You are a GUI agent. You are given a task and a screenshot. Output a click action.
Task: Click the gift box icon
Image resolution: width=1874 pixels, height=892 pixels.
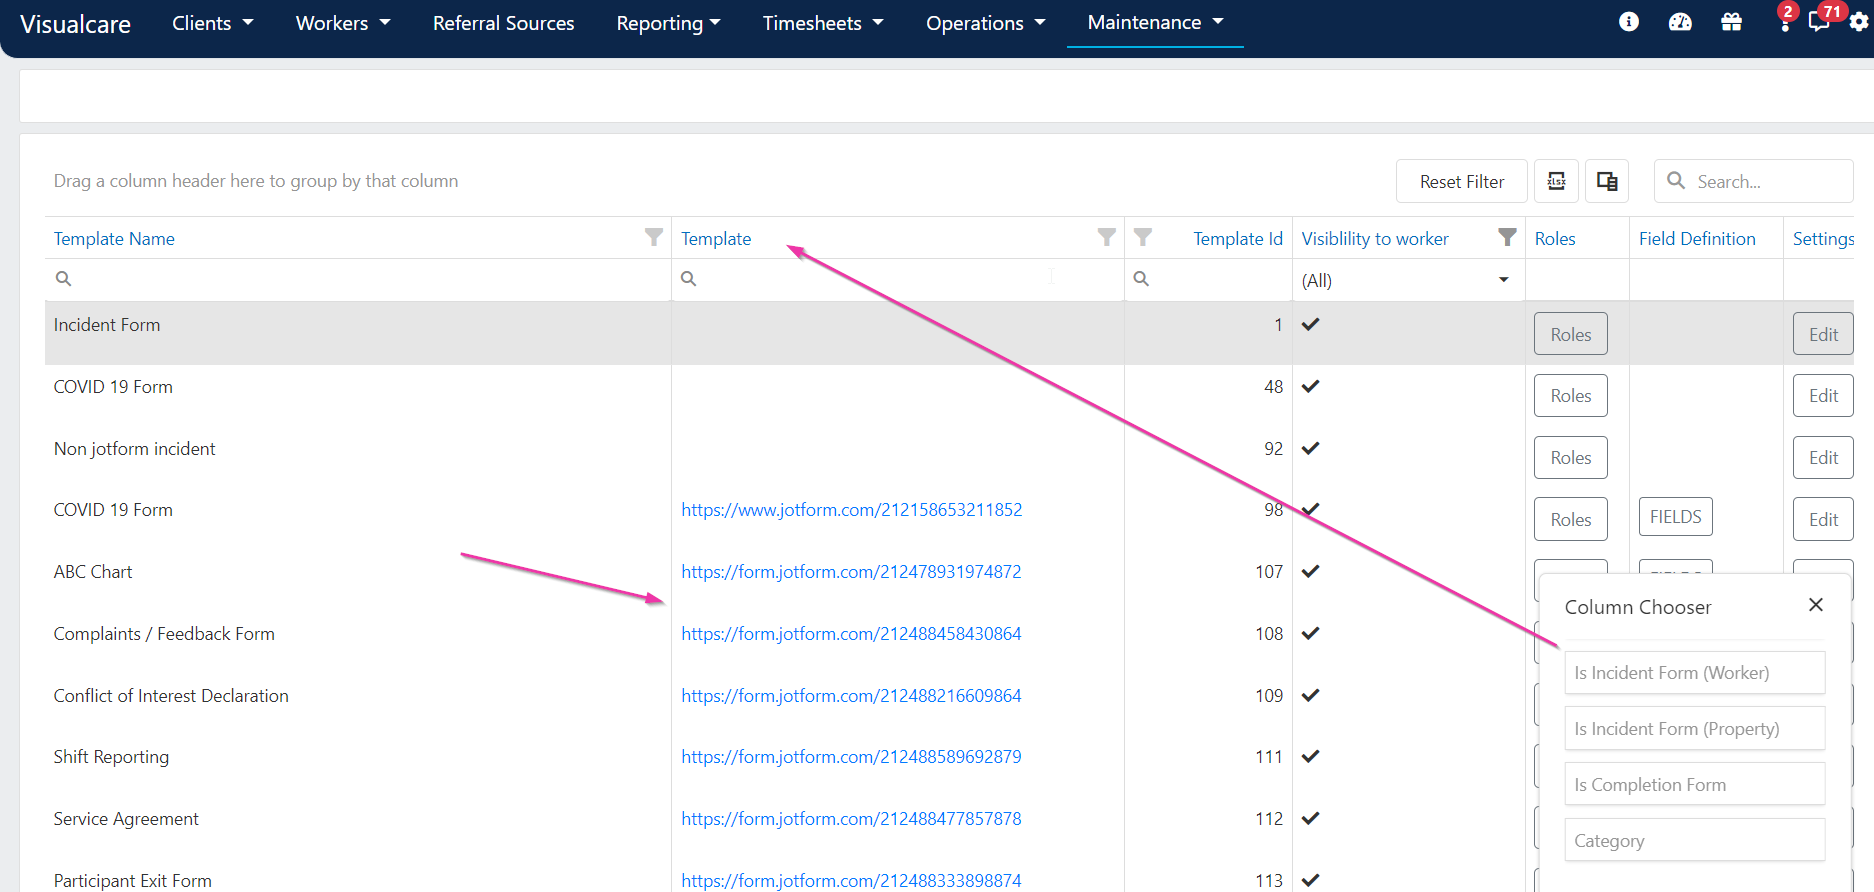click(1732, 22)
